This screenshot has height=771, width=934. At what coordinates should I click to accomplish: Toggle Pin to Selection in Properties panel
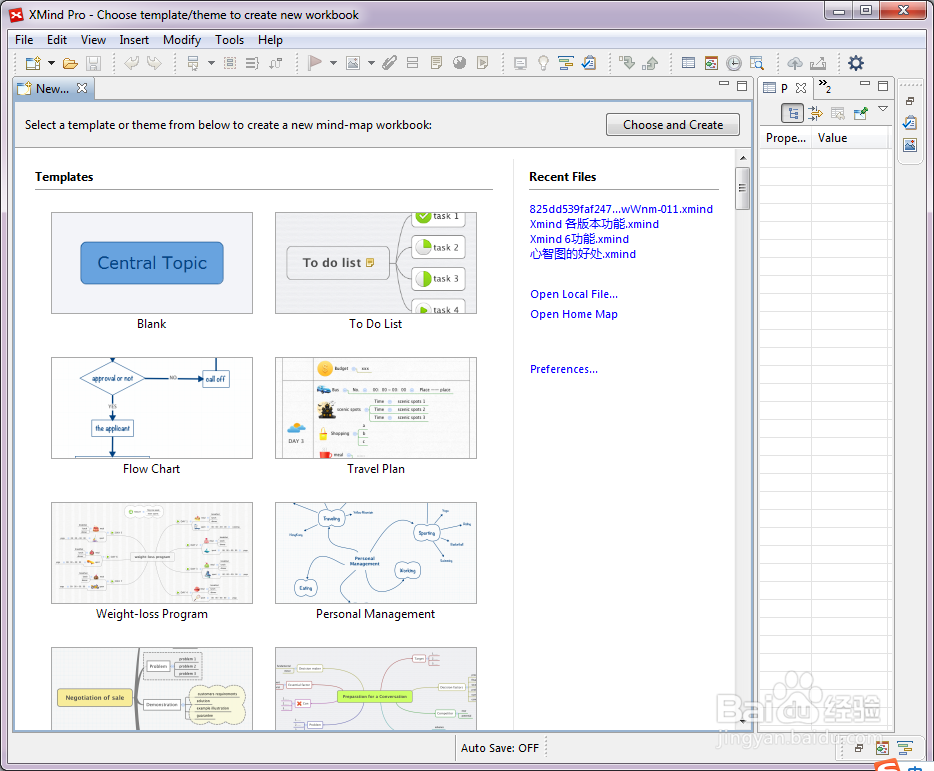pos(860,113)
